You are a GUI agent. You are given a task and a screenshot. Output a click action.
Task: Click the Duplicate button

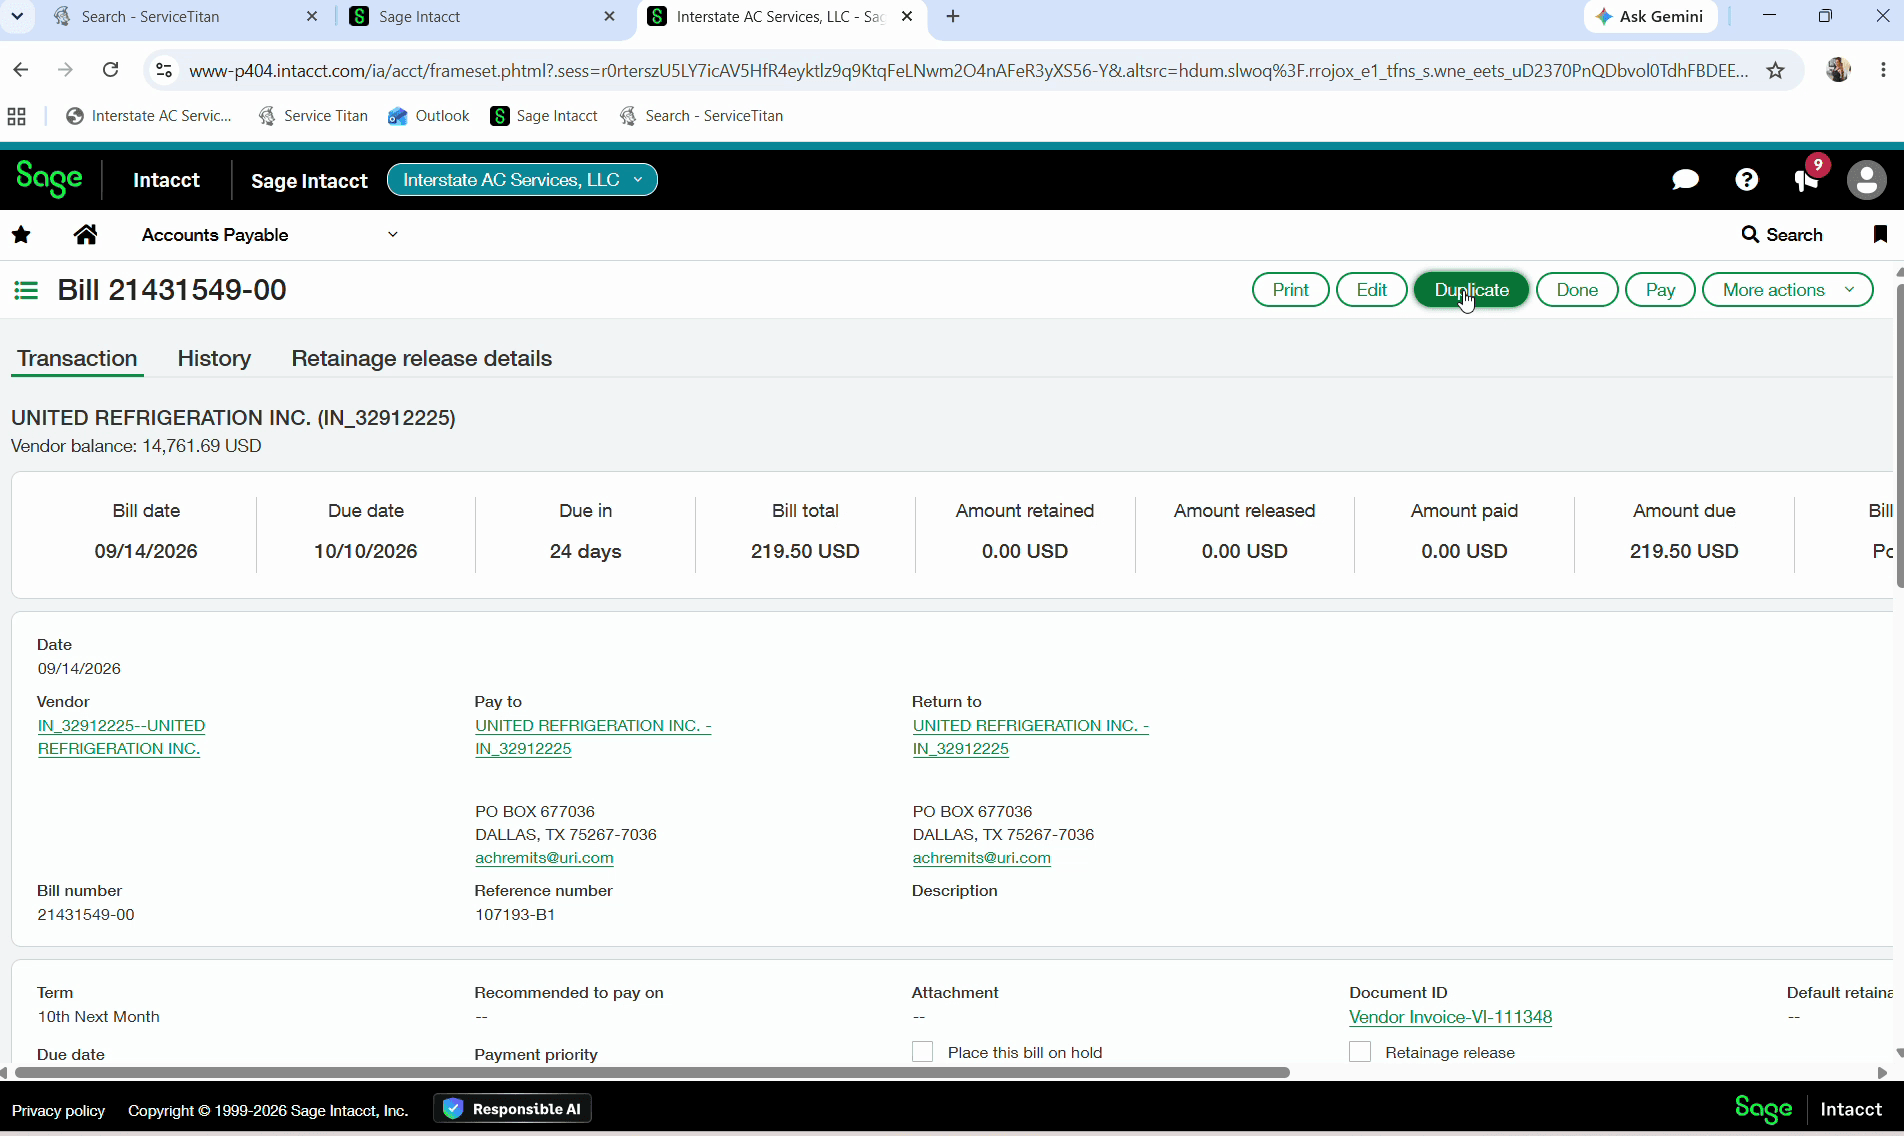coord(1471,290)
